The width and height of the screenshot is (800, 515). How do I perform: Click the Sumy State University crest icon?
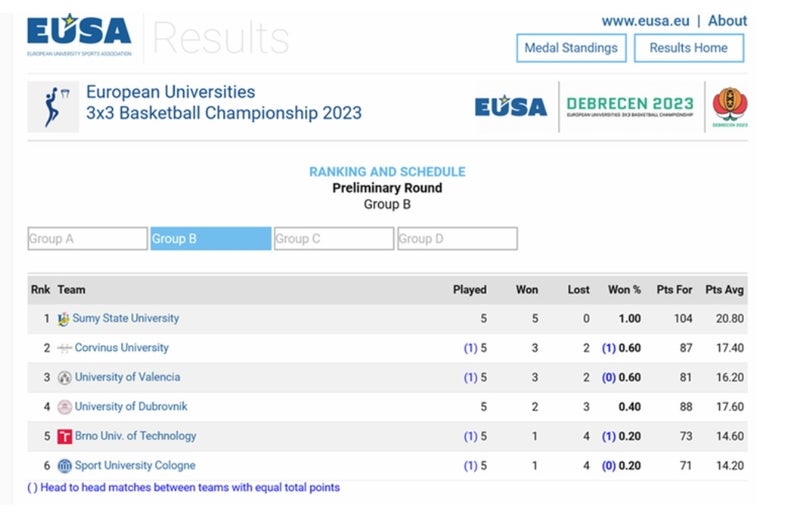coord(64,319)
